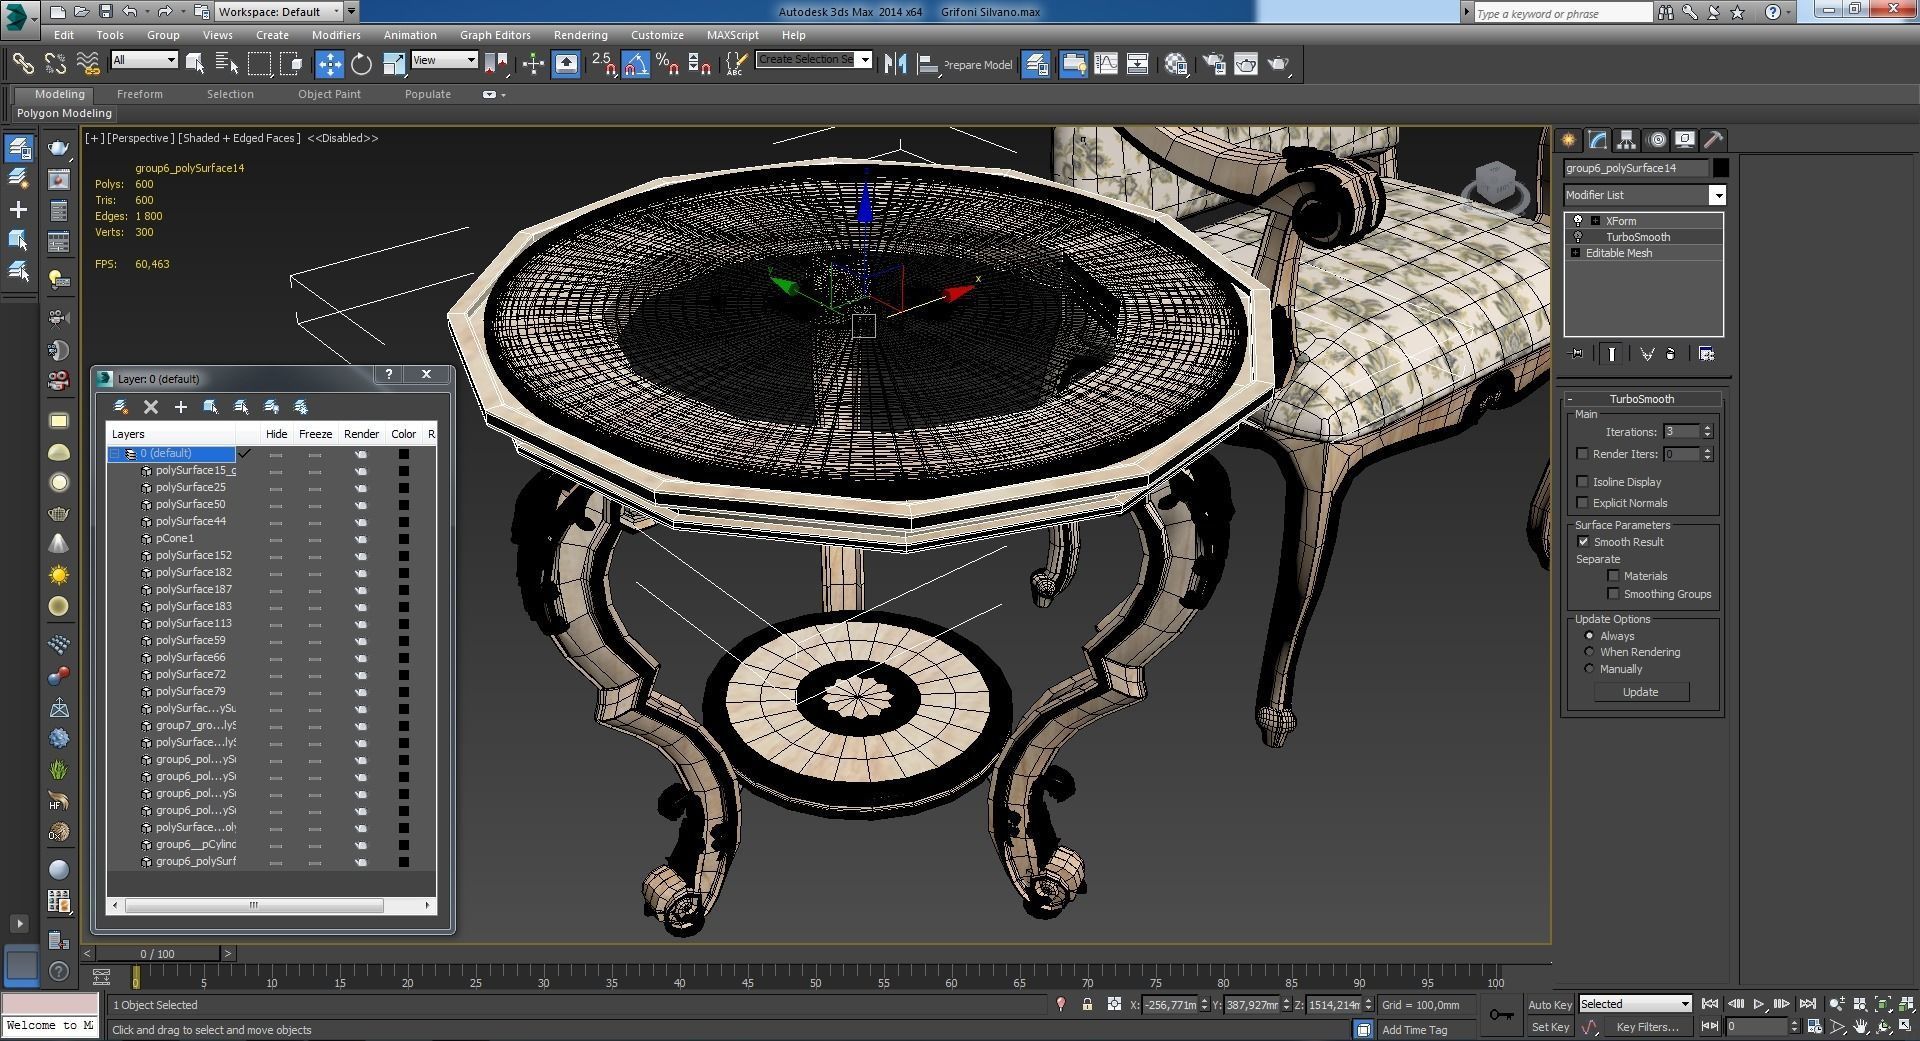Toggle the XForm modifier lightbulb
This screenshot has height=1041, width=1920.
[x=1578, y=221]
